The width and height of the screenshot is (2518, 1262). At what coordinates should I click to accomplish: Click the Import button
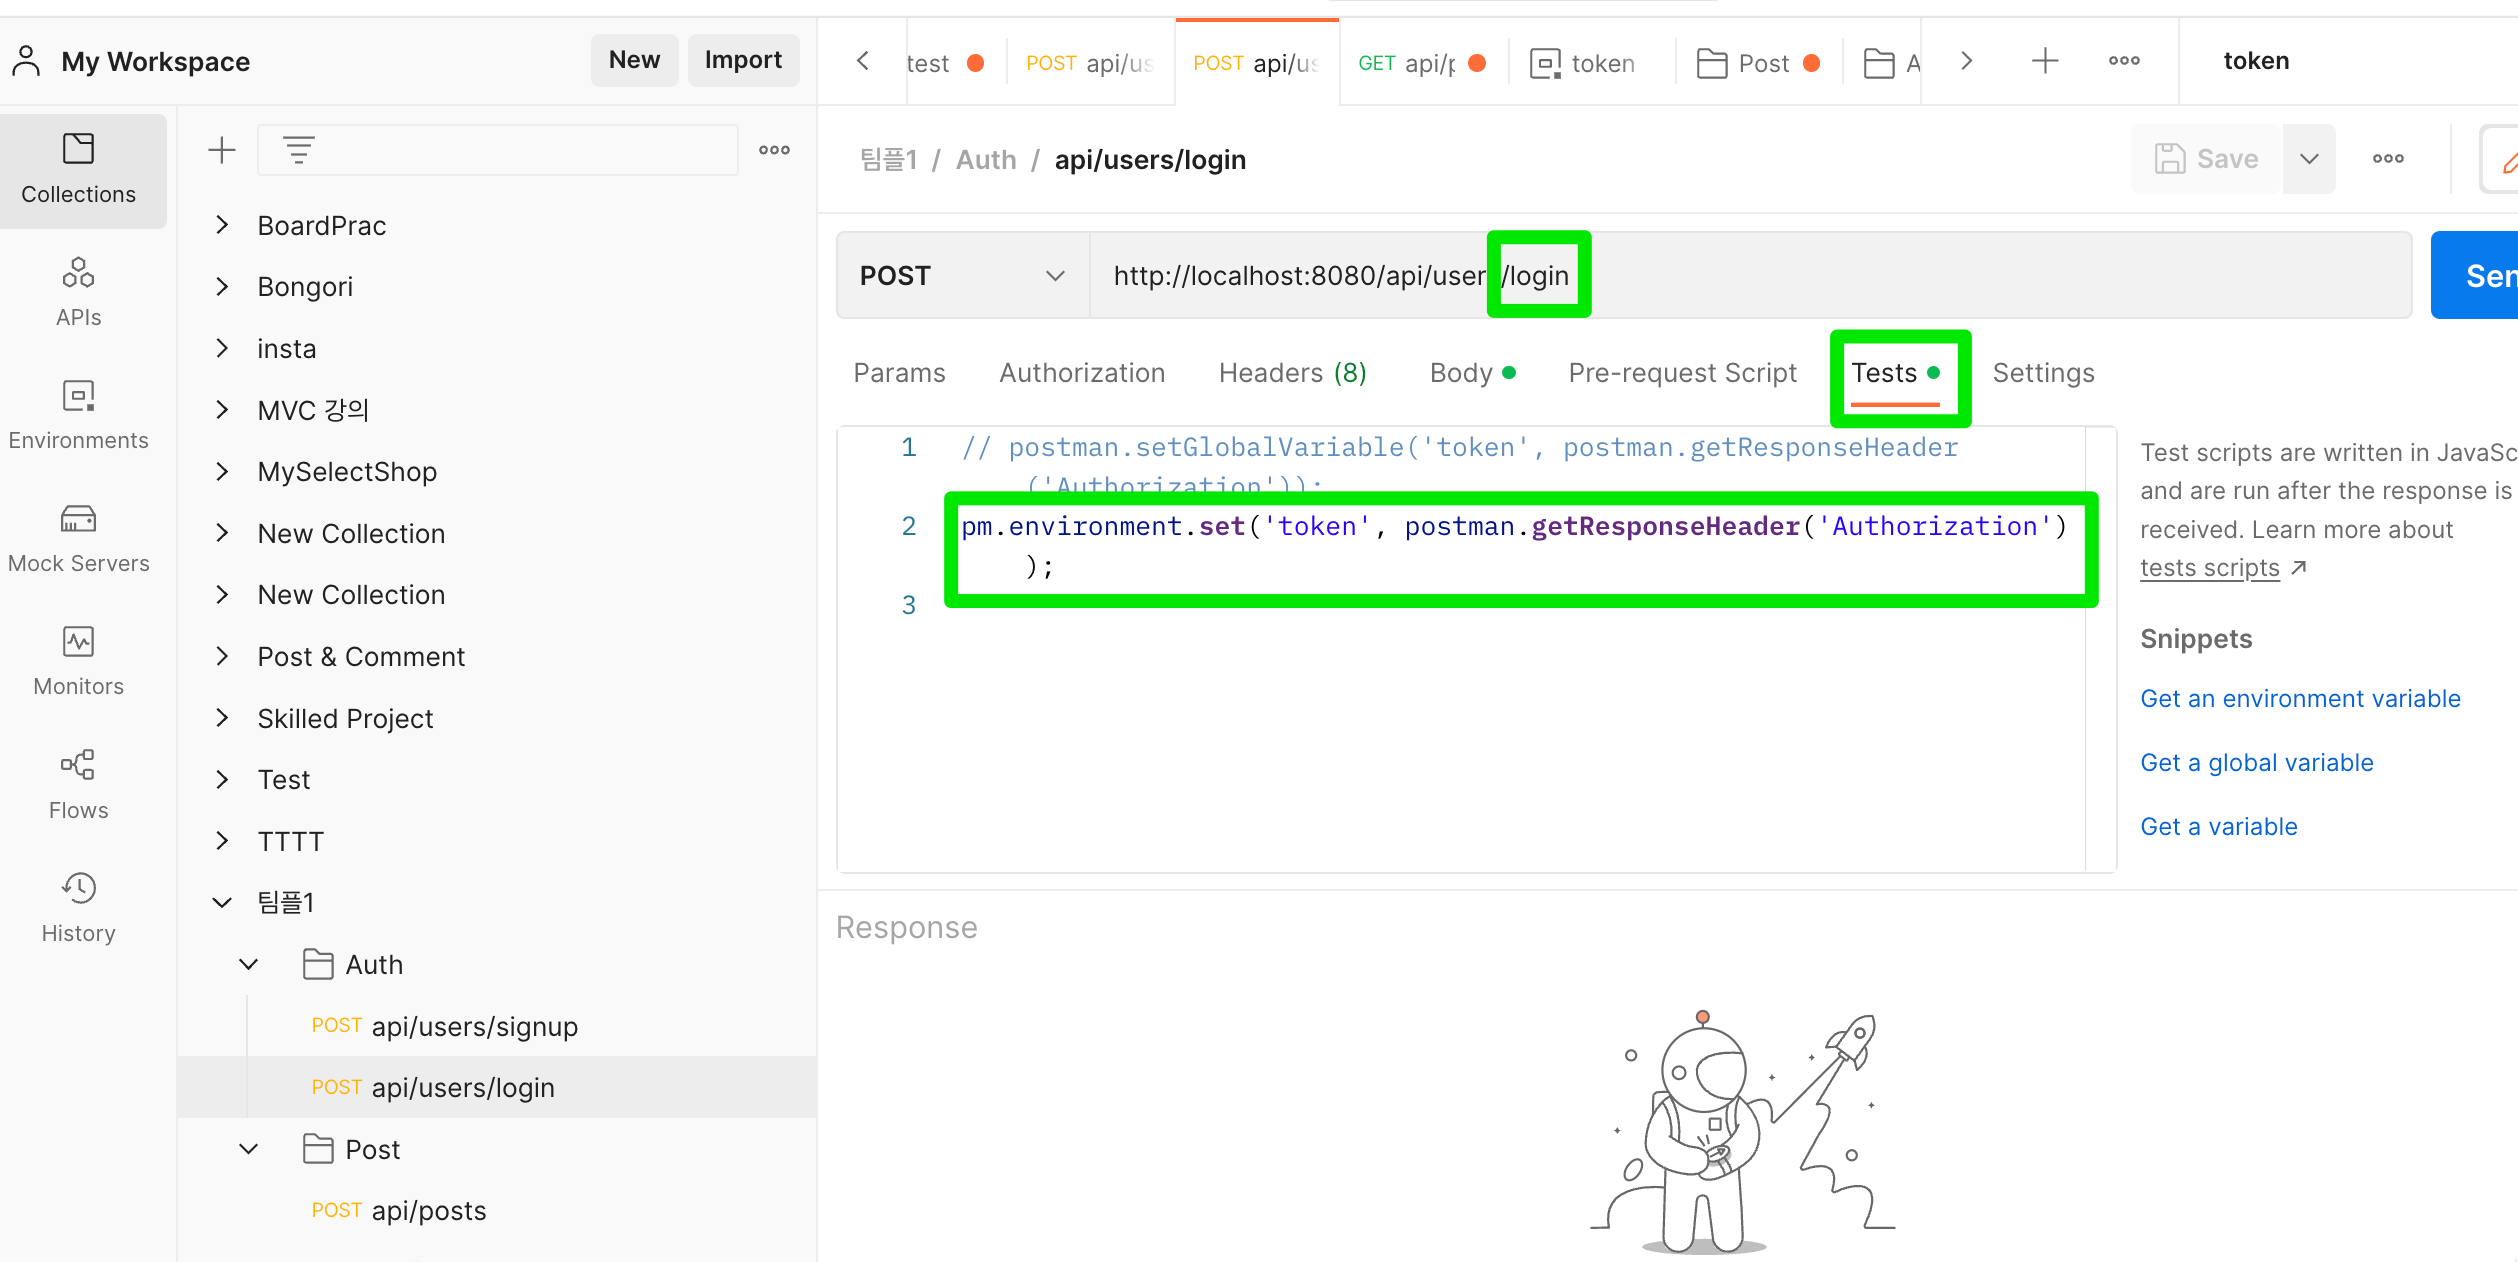(x=742, y=60)
